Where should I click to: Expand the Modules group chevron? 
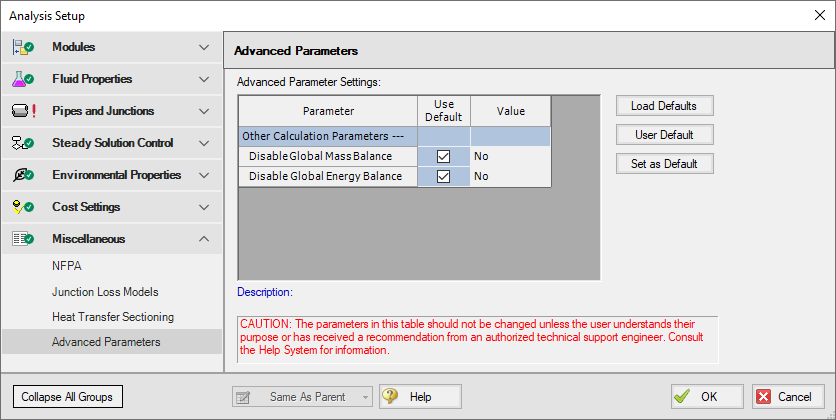[204, 47]
